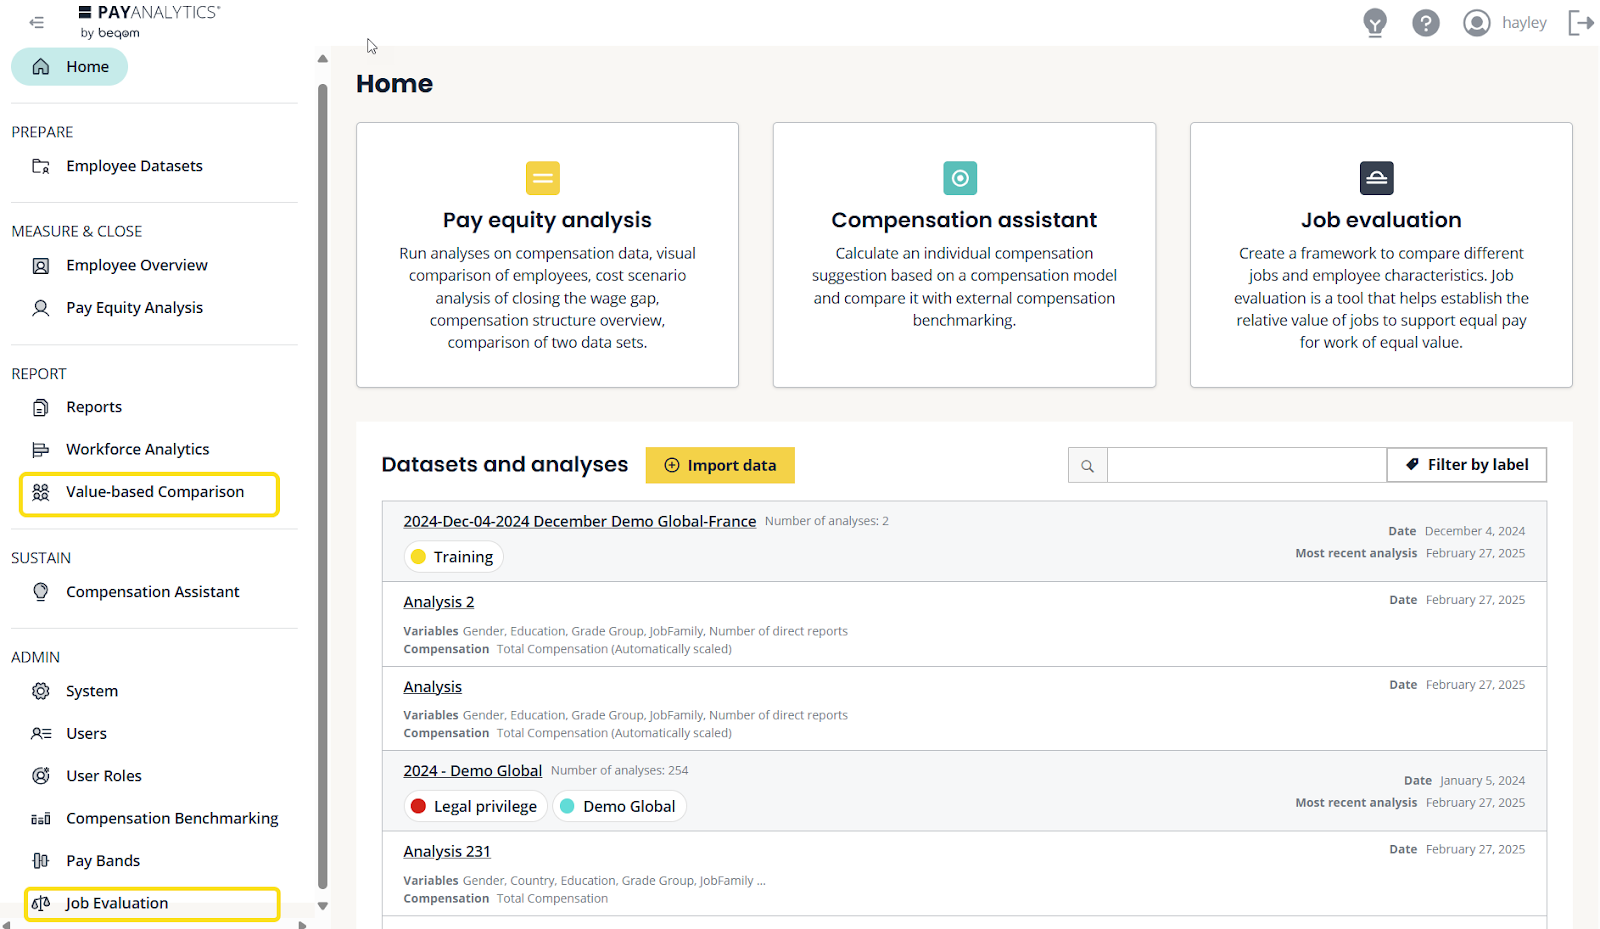Click the datasets search input field

(x=1246, y=465)
